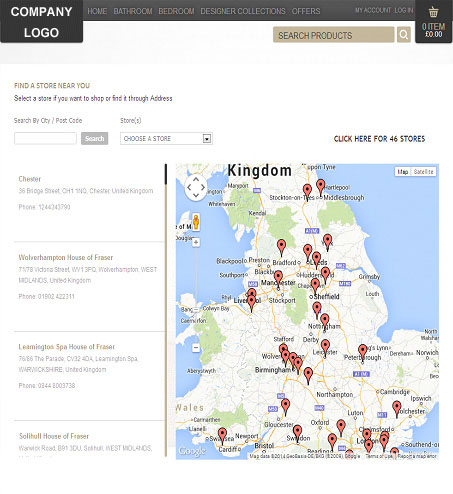Viewport: 453px width, 494px height.
Task: Select Leamington Spa House of Fraser
Action: point(66,347)
